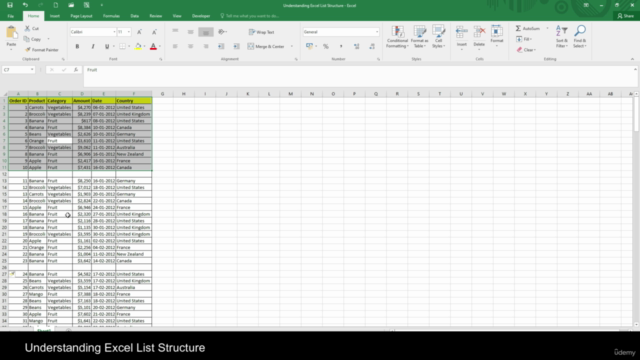This screenshot has width=640, height=360.
Task: Click the formula bar showing Fruit
Action: tap(359, 76)
